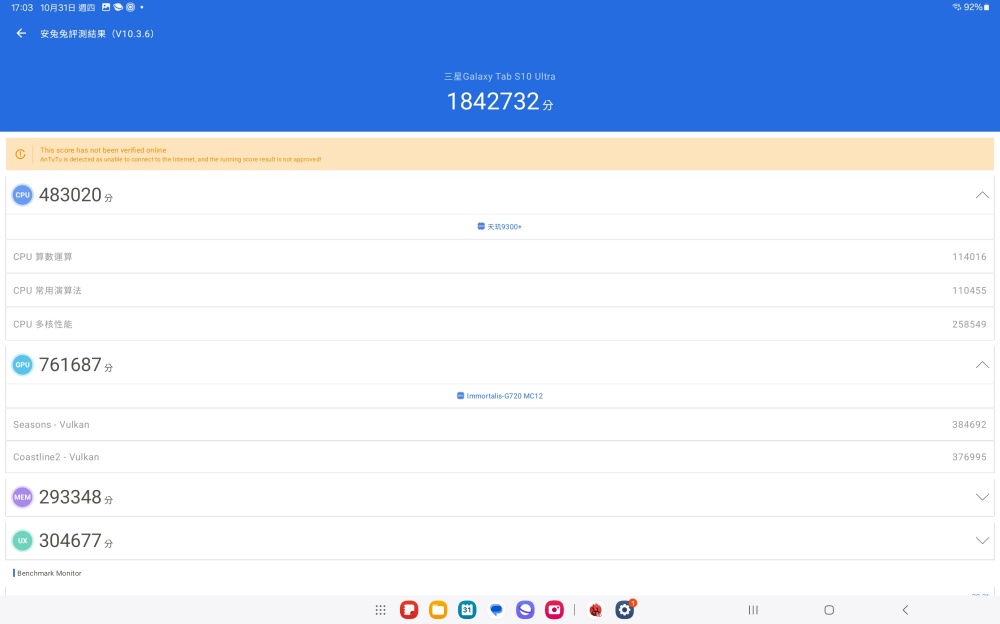Click the UX score value 304677
The height and width of the screenshot is (624, 1000).
pyautogui.click(x=70, y=540)
